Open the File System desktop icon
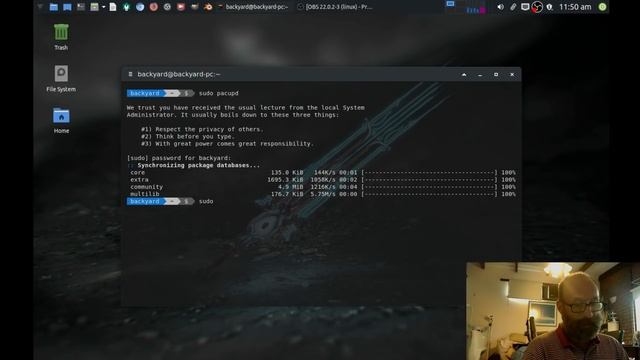 coord(61,78)
